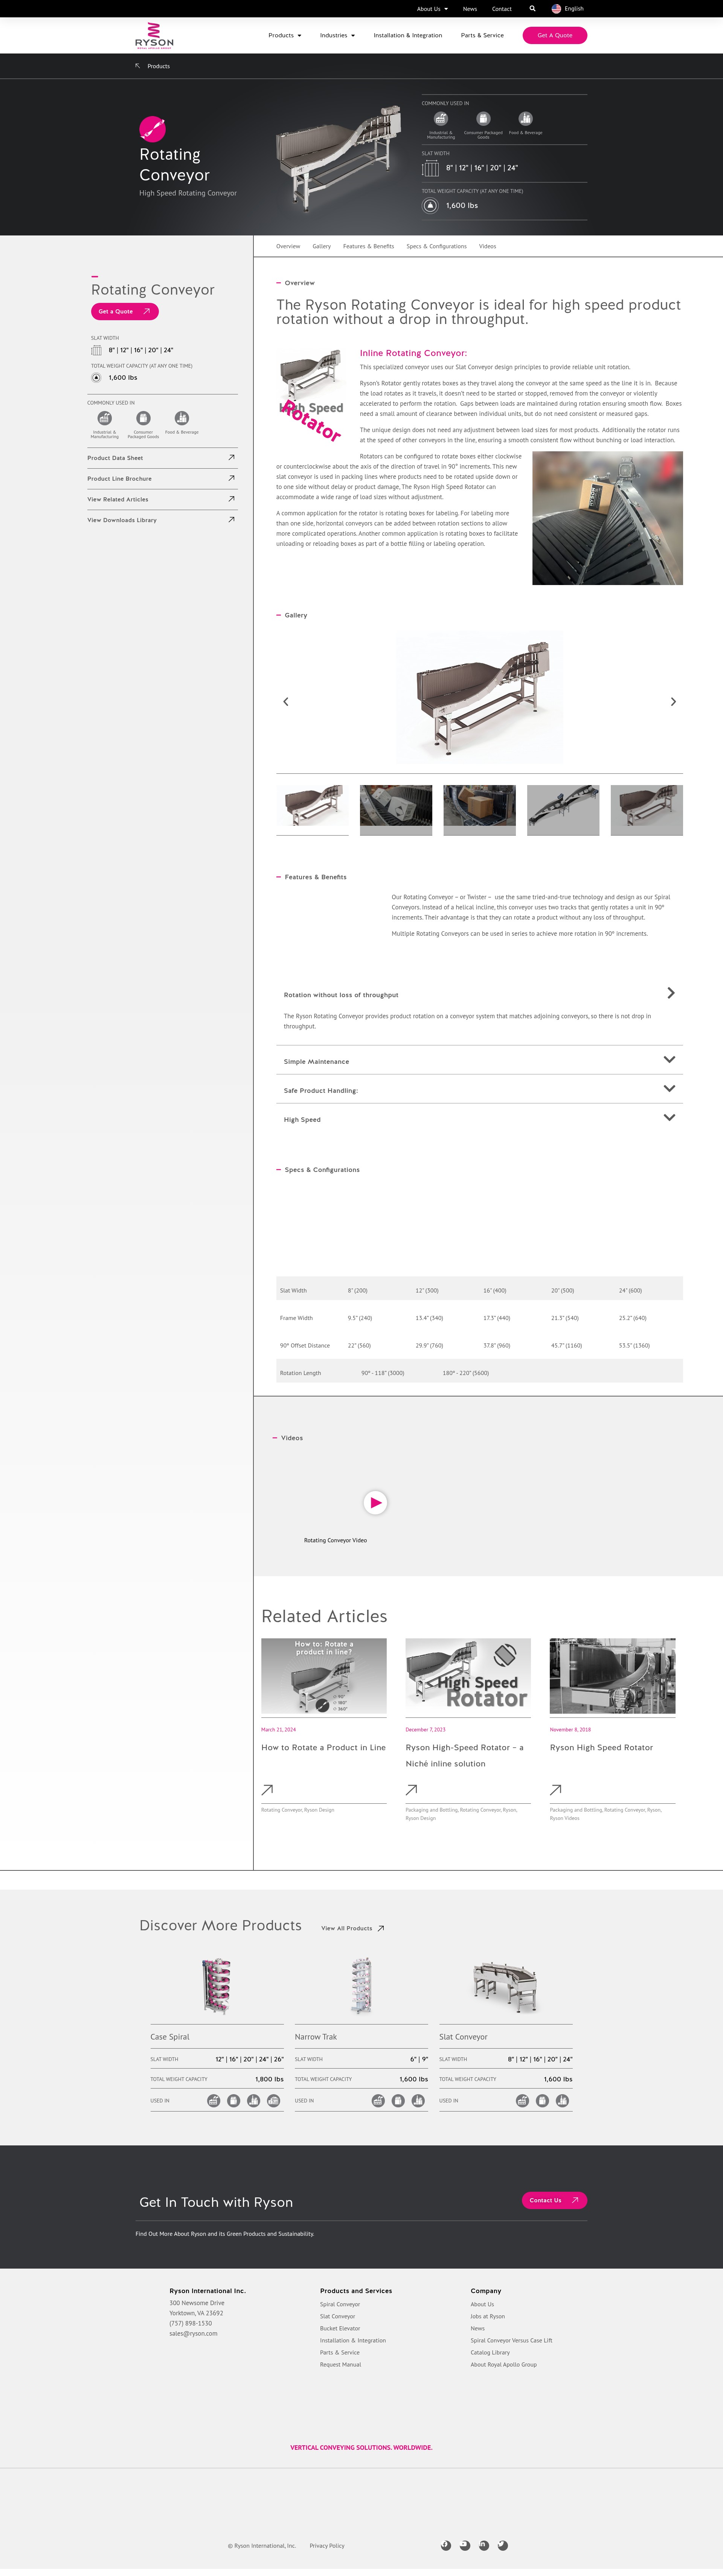Expand the High Speed accordion
This screenshot has height=2576, width=723.
tap(479, 1118)
